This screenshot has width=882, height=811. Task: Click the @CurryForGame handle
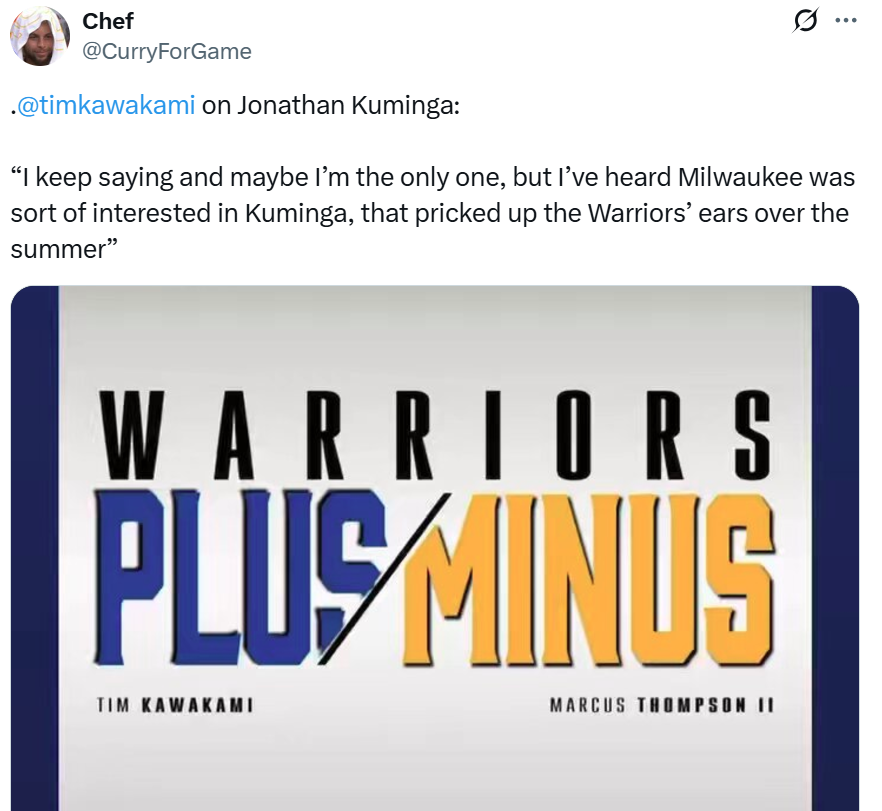167,51
